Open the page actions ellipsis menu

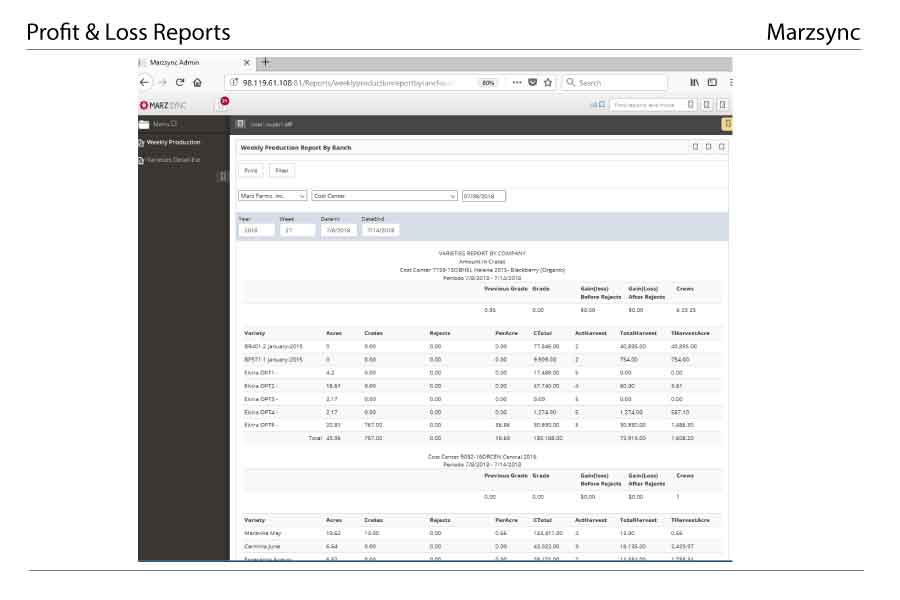(x=517, y=83)
